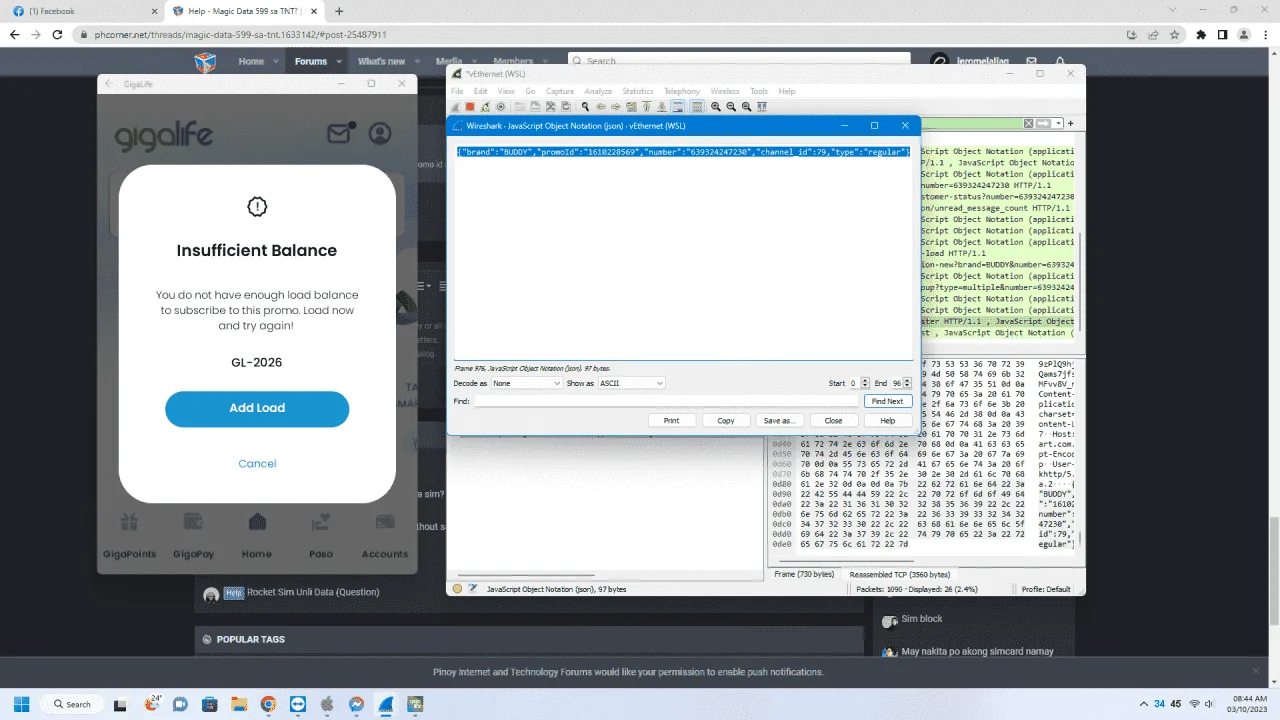Click Close button in JSON dialog

coord(833,421)
